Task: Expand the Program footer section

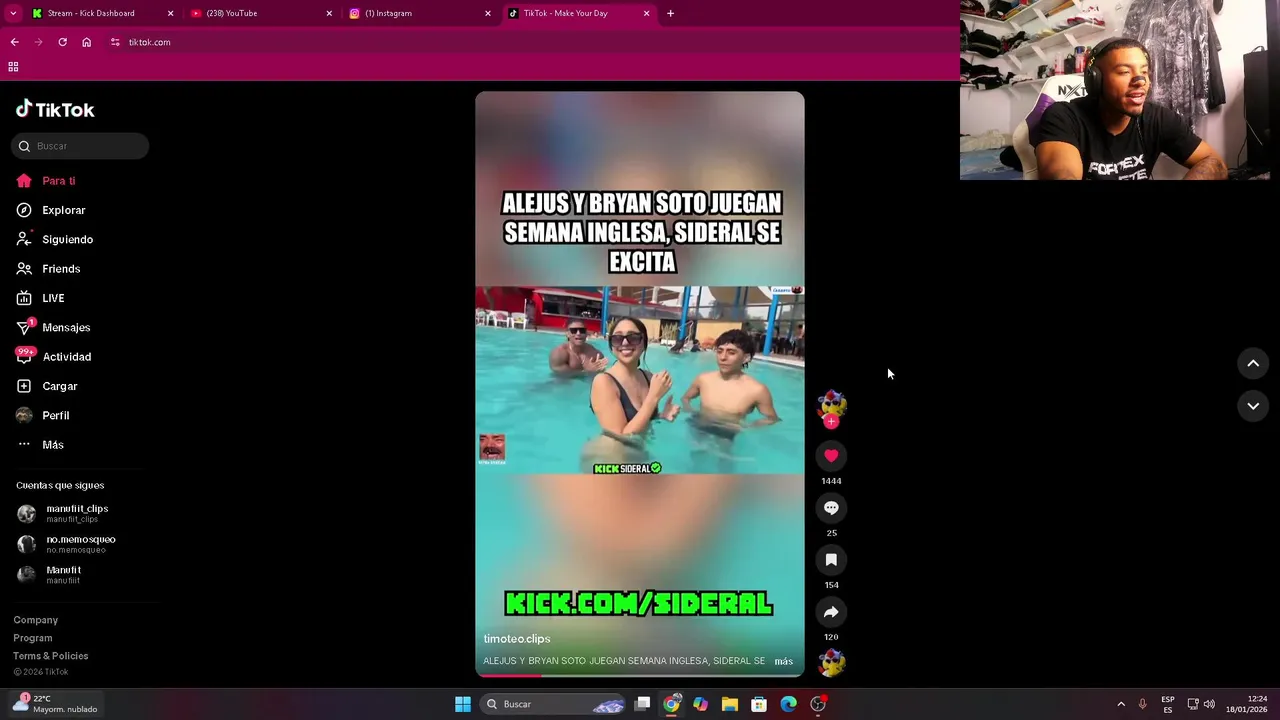Action: pyautogui.click(x=33, y=638)
